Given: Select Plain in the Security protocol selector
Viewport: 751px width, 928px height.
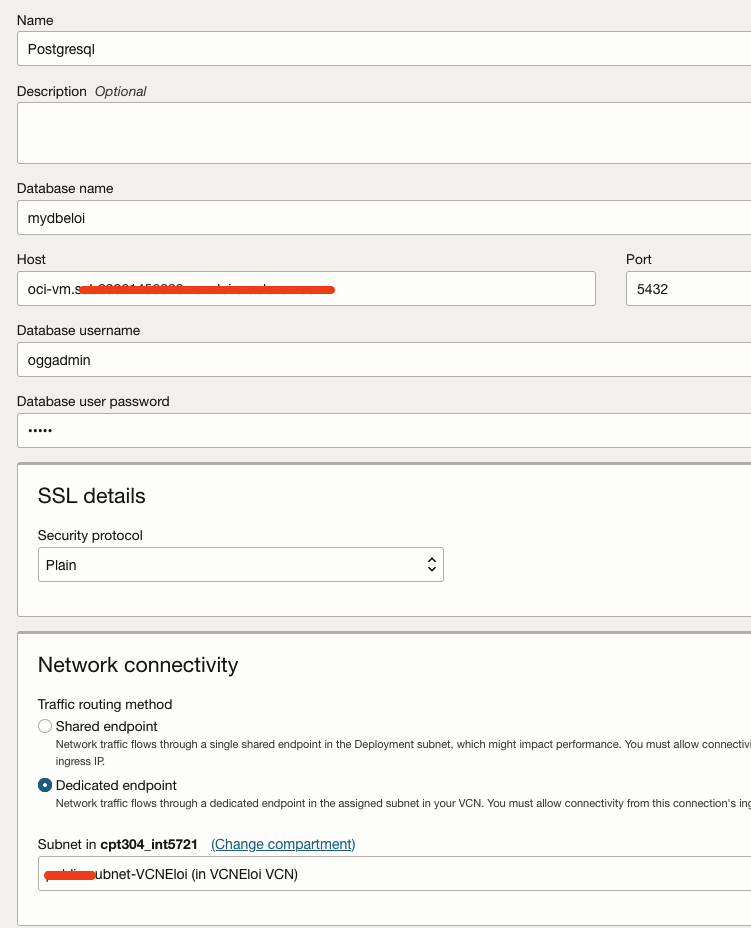Looking at the screenshot, I should [x=240, y=564].
